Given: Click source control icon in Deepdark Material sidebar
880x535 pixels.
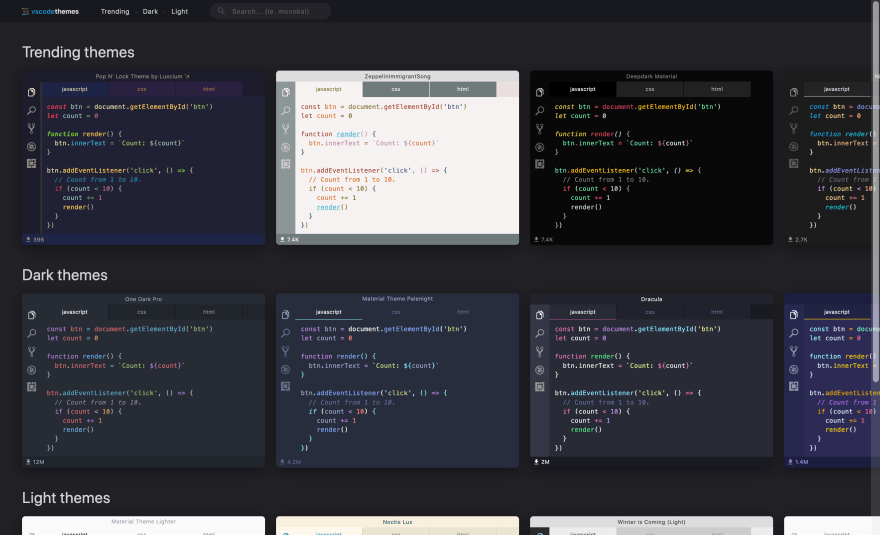Looking at the screenshot, I should click(540, 129).
